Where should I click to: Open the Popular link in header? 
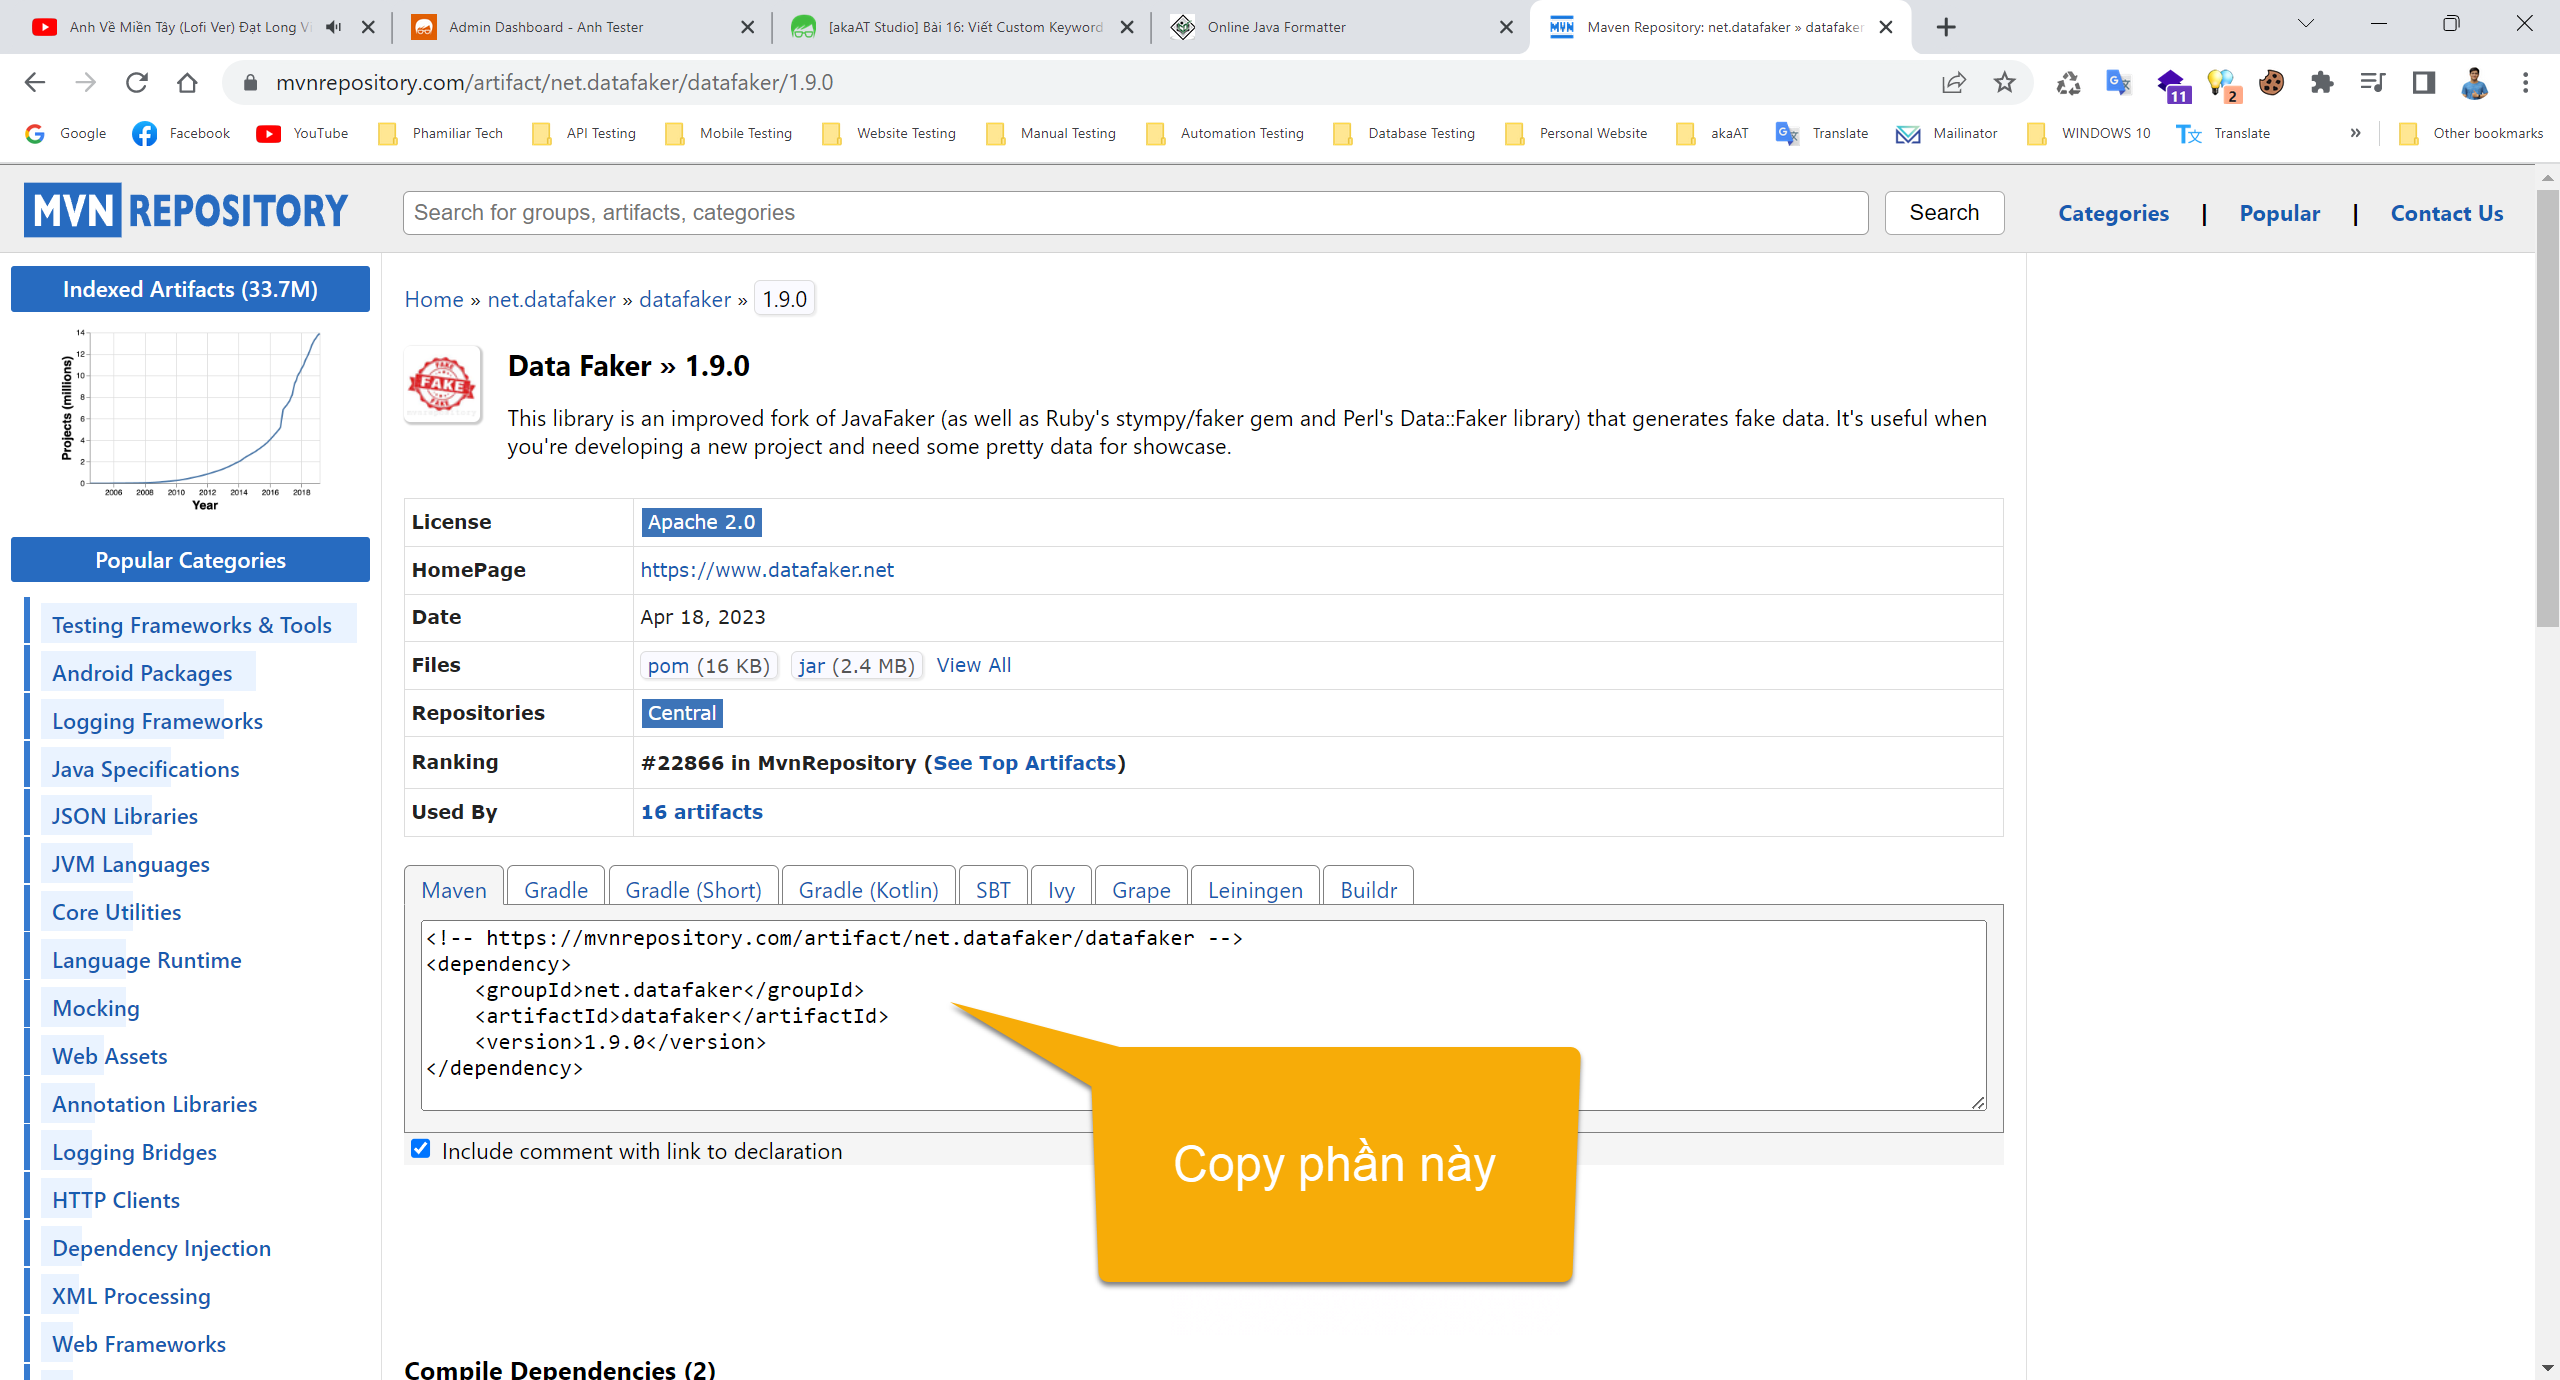click(2279, 213)
